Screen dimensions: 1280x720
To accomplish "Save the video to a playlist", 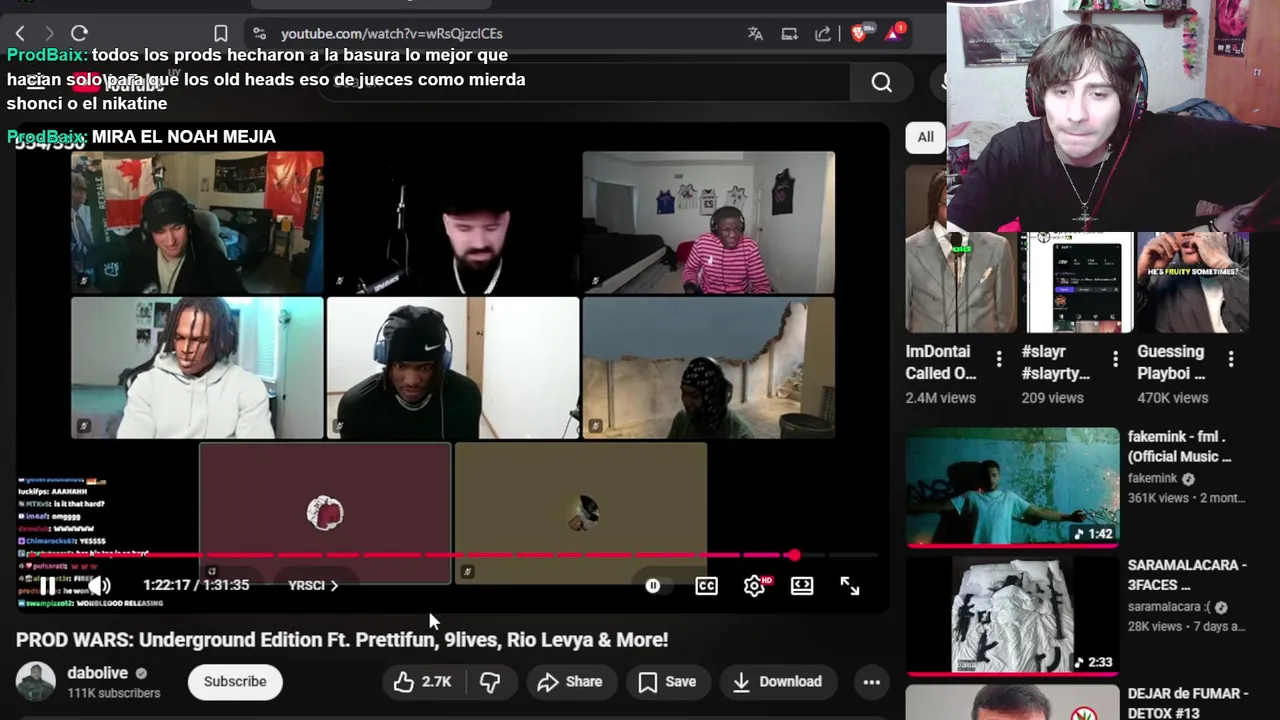I will click(667, 681).
